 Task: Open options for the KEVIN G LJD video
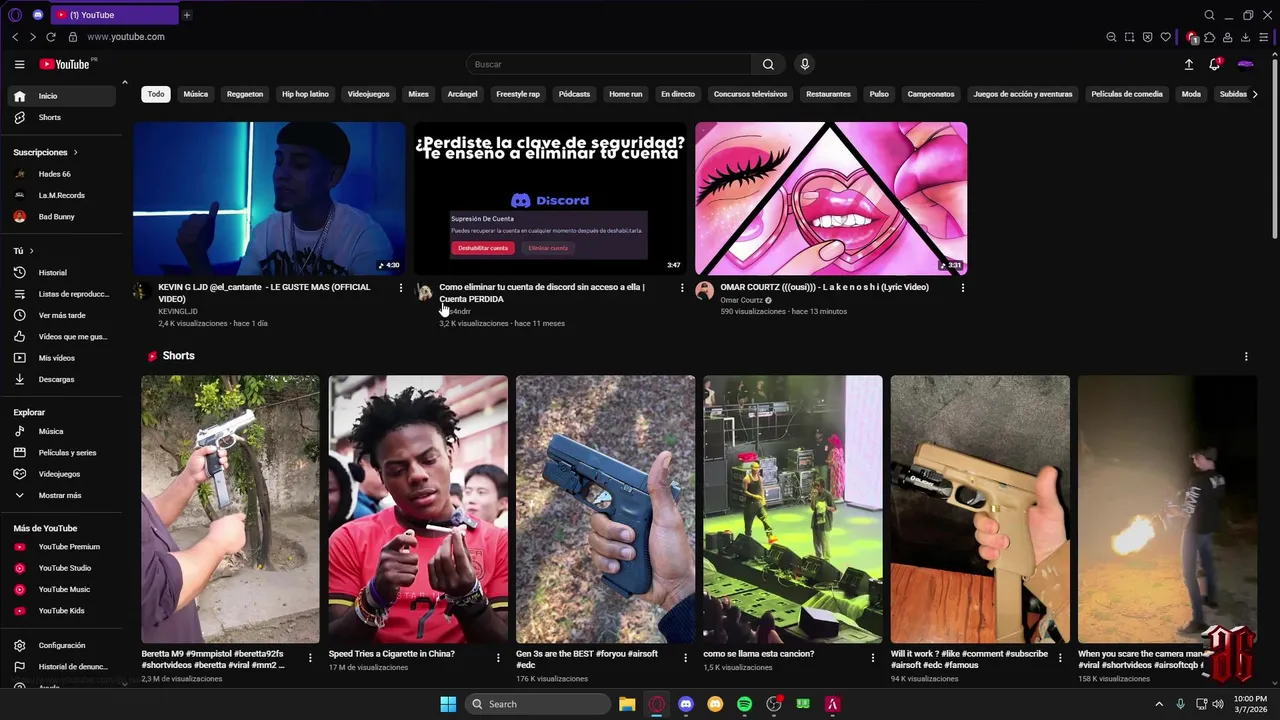pyautogui.click(x=401, y=288)
